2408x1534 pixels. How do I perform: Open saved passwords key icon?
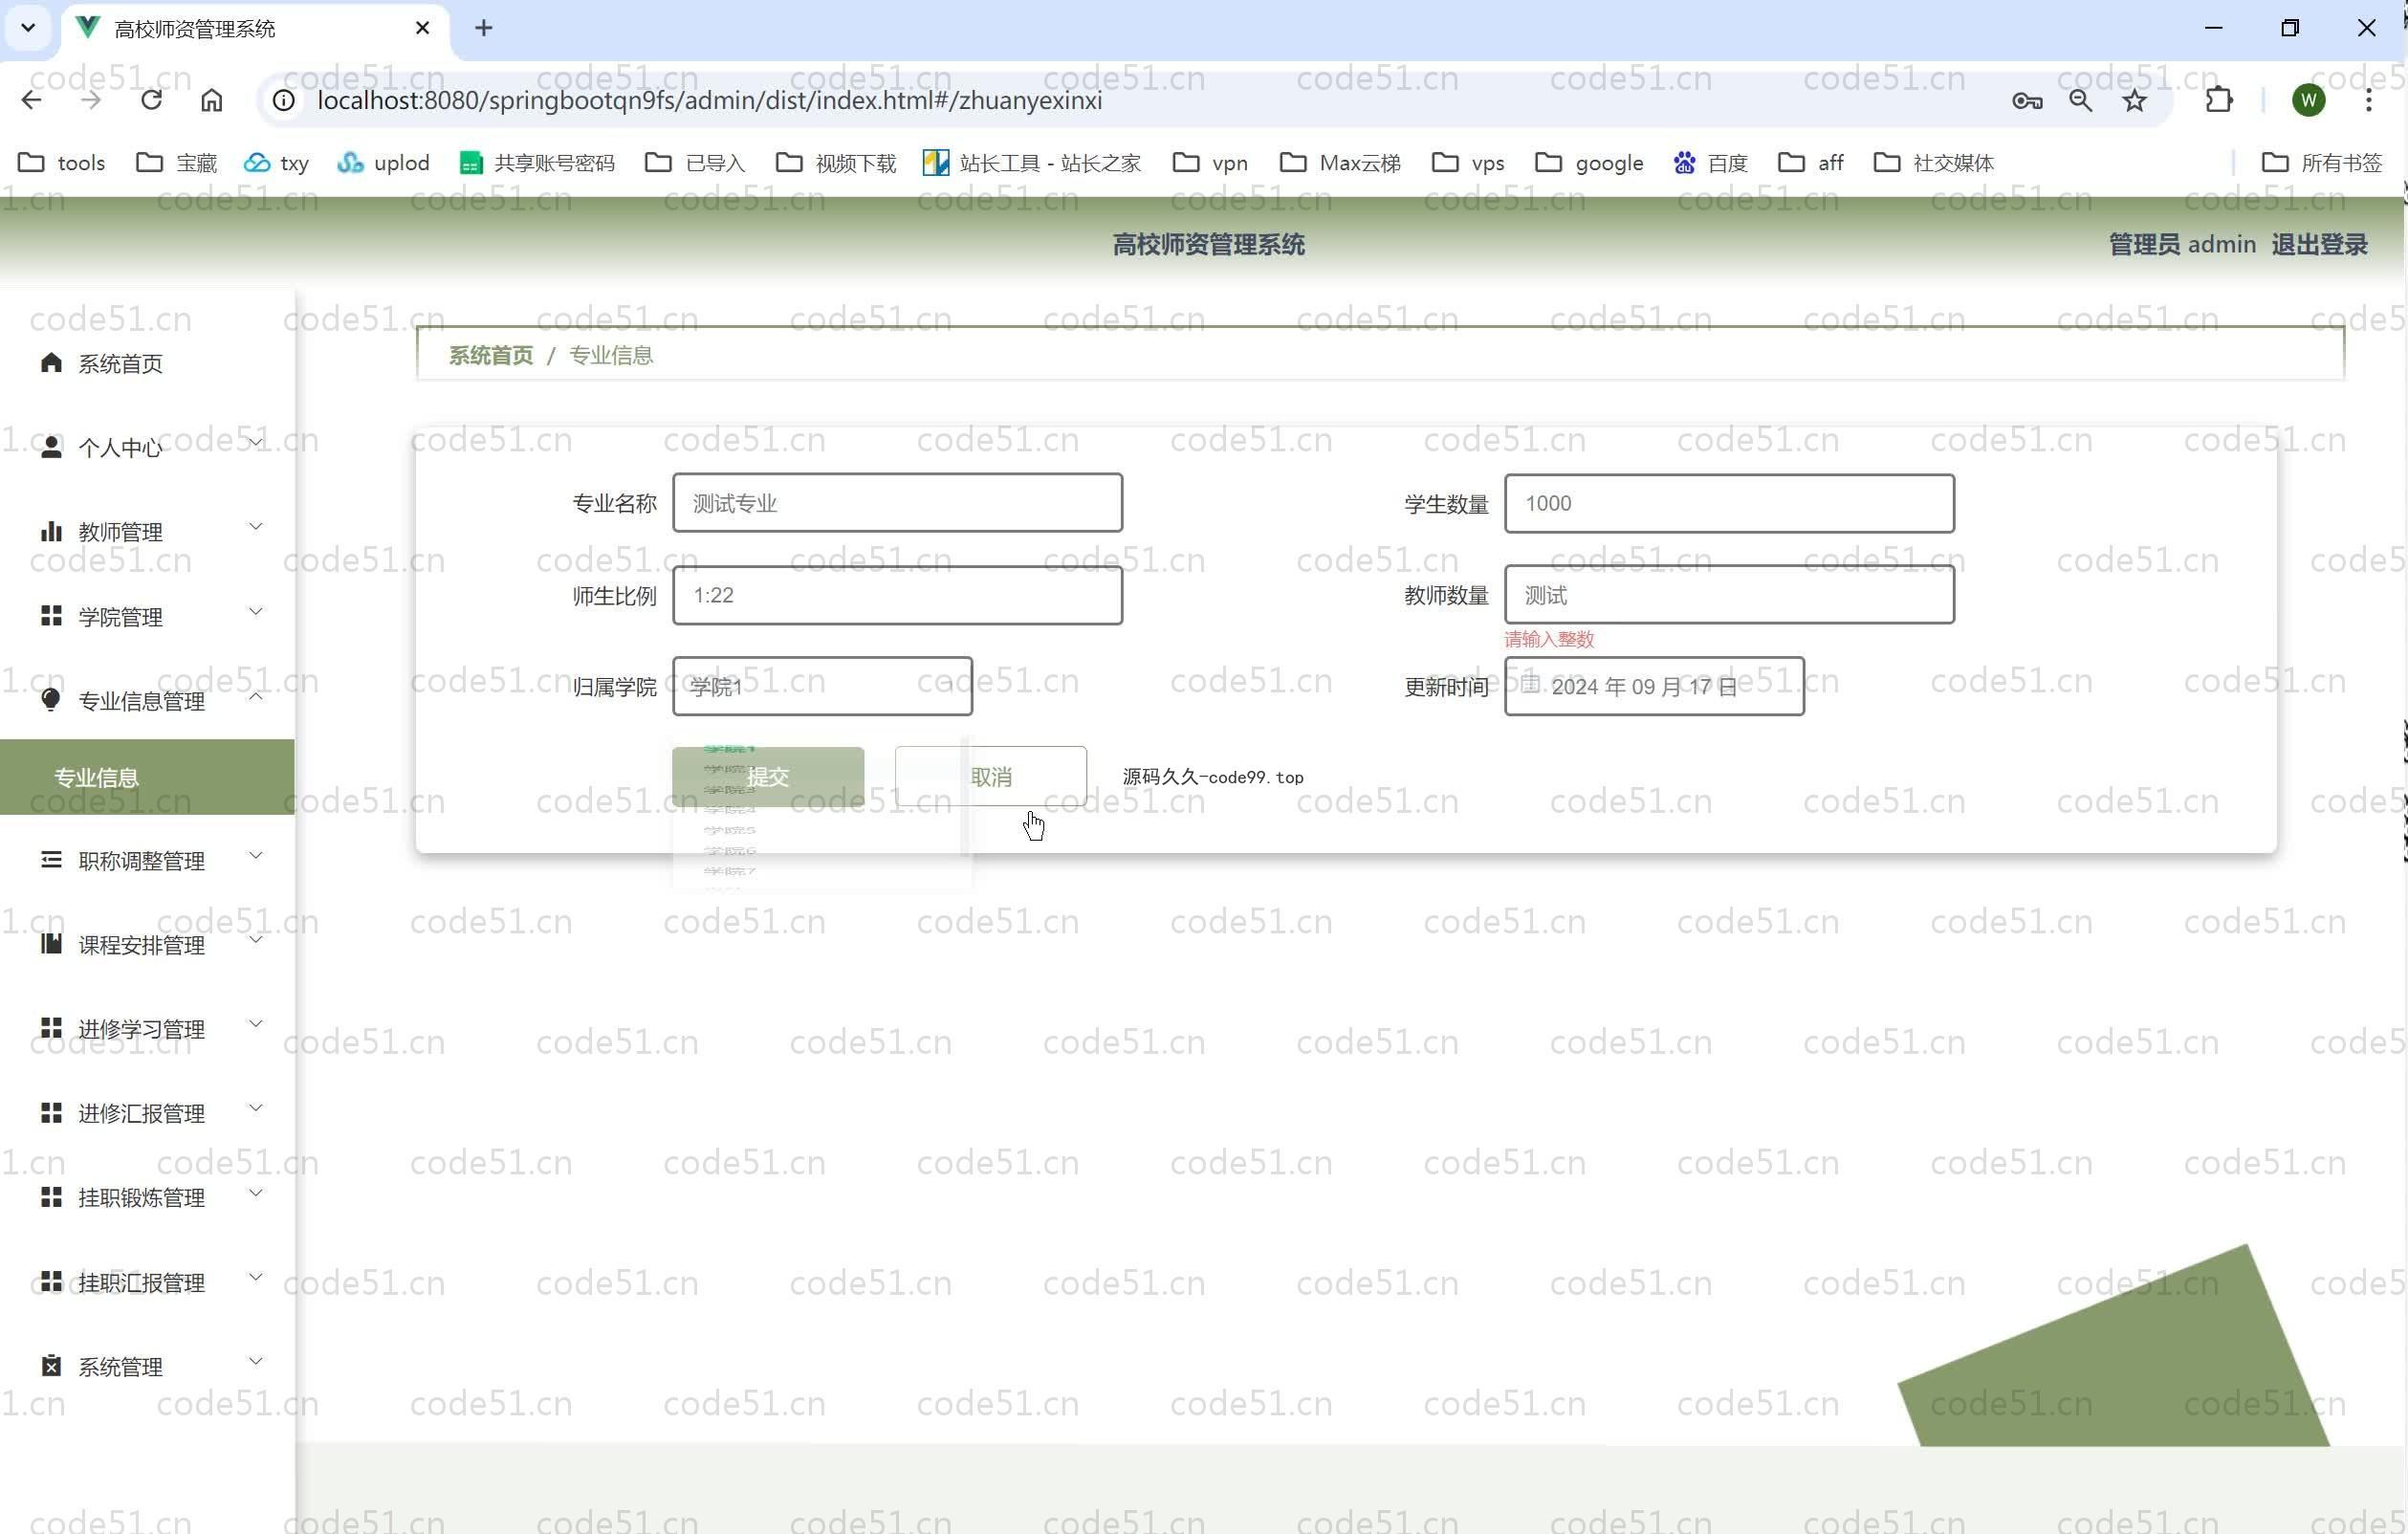pos(2027,100)
